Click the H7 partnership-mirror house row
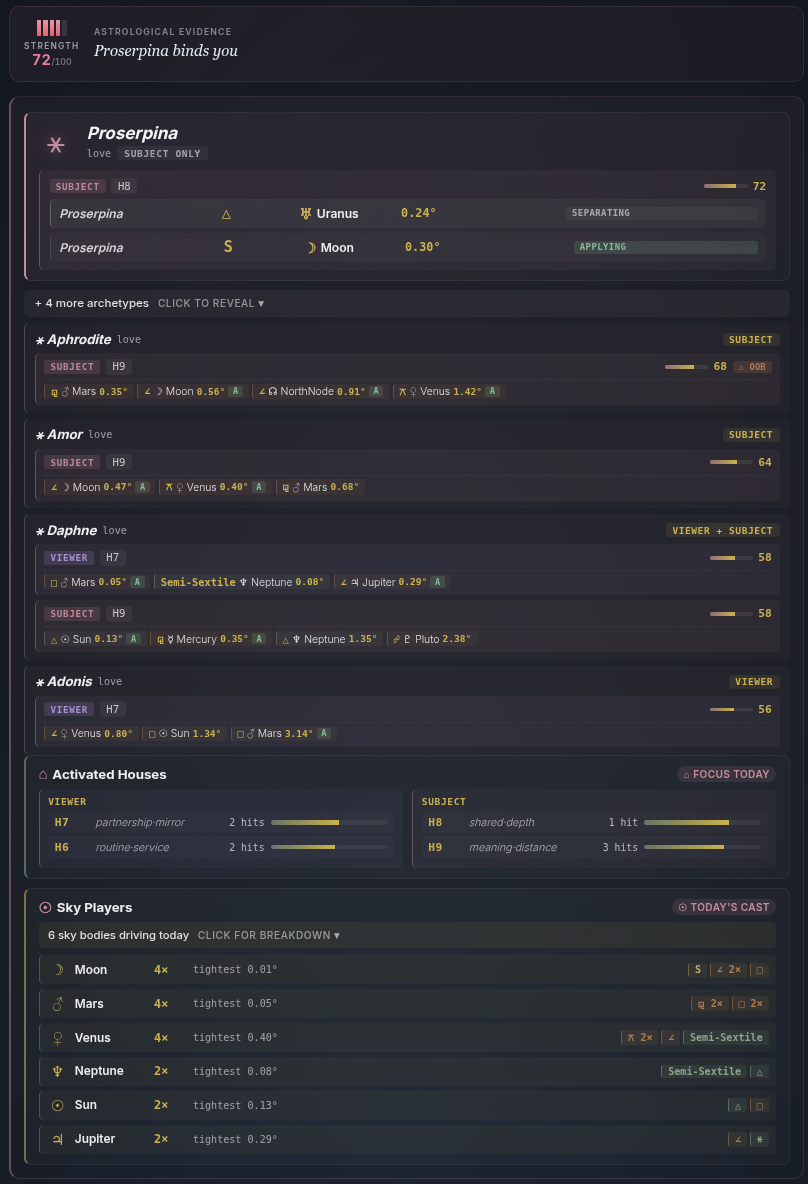The width and height of the screenshot is (808, 1184). tap(220, 822)
